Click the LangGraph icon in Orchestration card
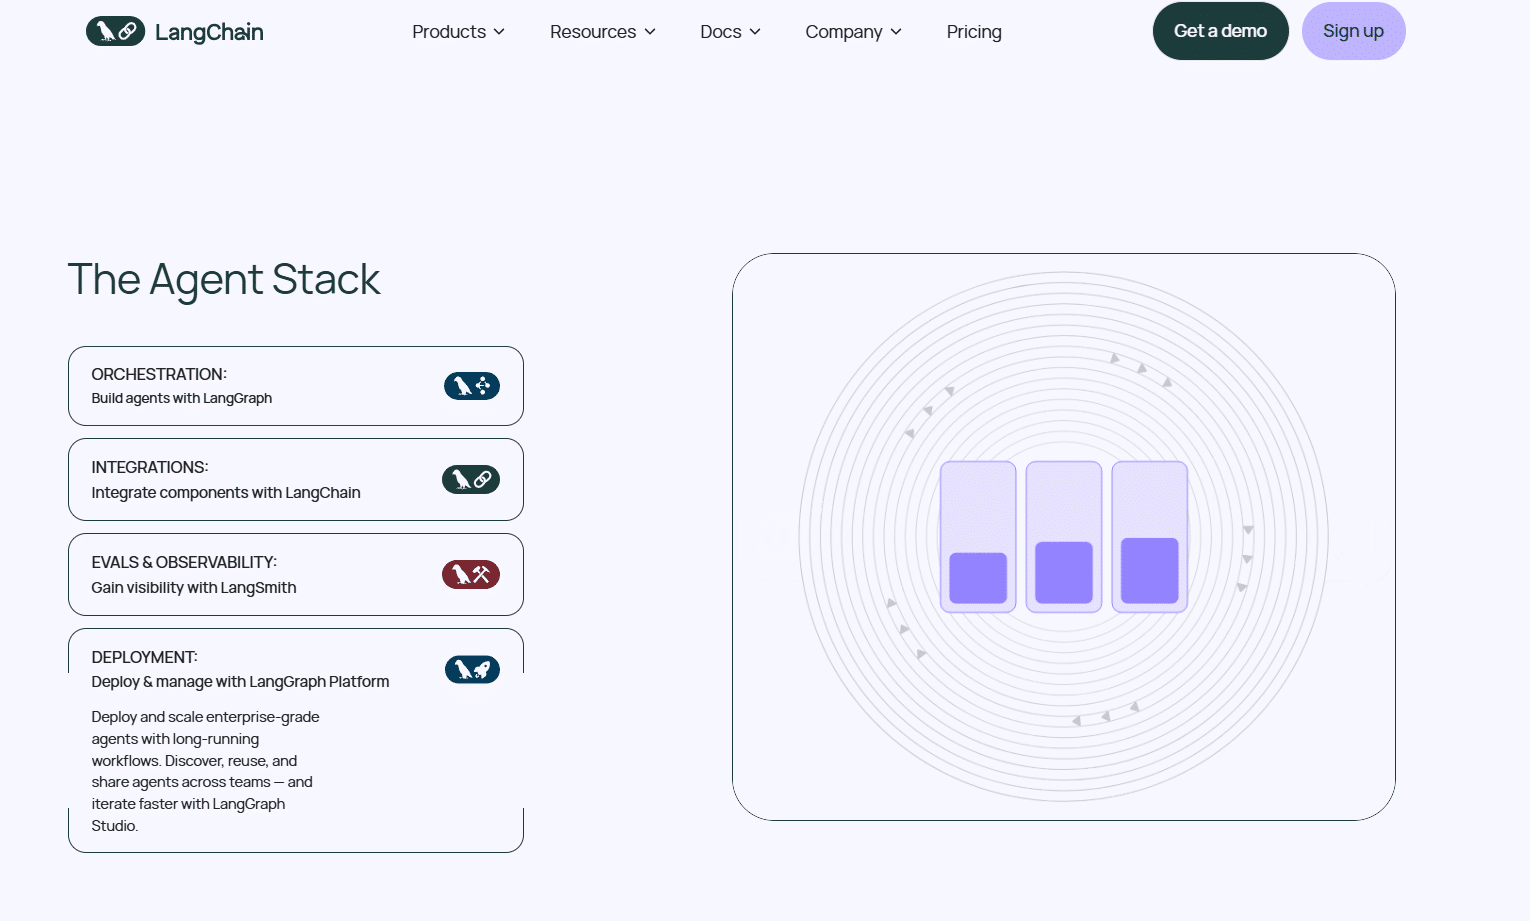This screenshot has height=921, width=1530. [472, 386]
